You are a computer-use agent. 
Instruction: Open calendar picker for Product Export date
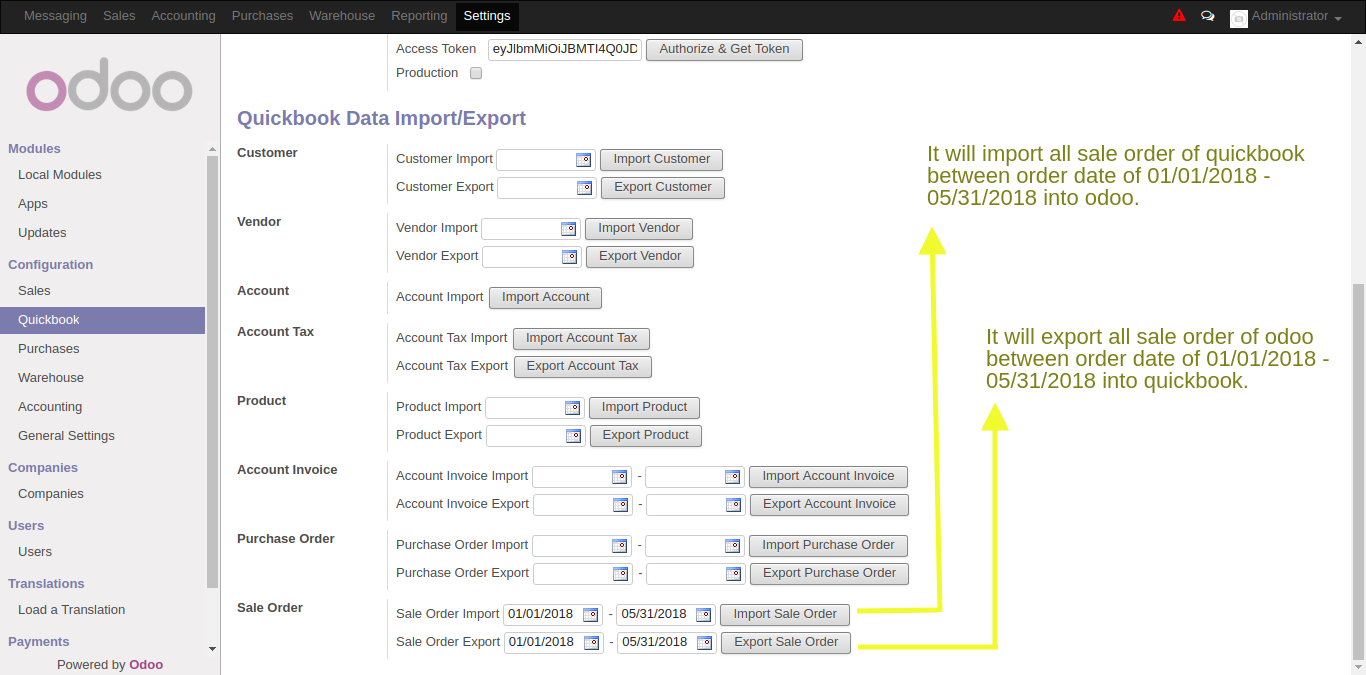coord(573,436)
